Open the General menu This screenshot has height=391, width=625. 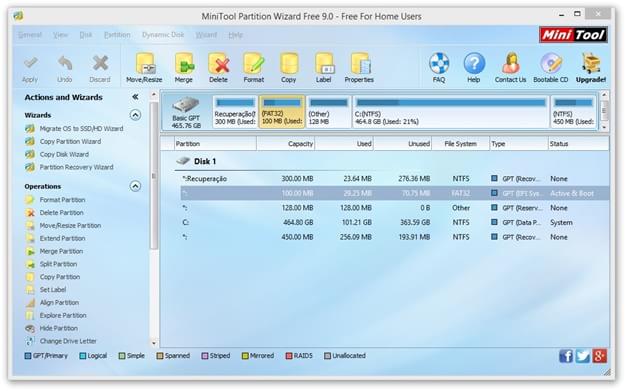pos(30,35)
